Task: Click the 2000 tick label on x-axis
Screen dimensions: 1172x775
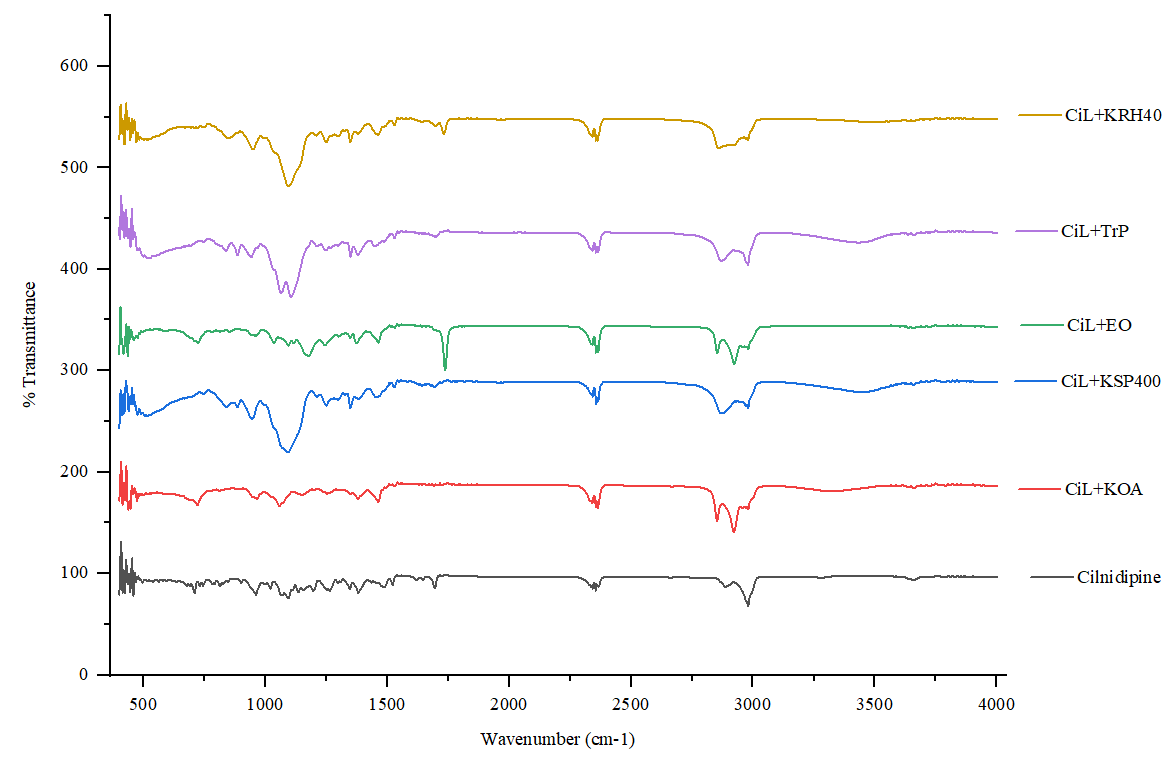Action: coord(508,706)
